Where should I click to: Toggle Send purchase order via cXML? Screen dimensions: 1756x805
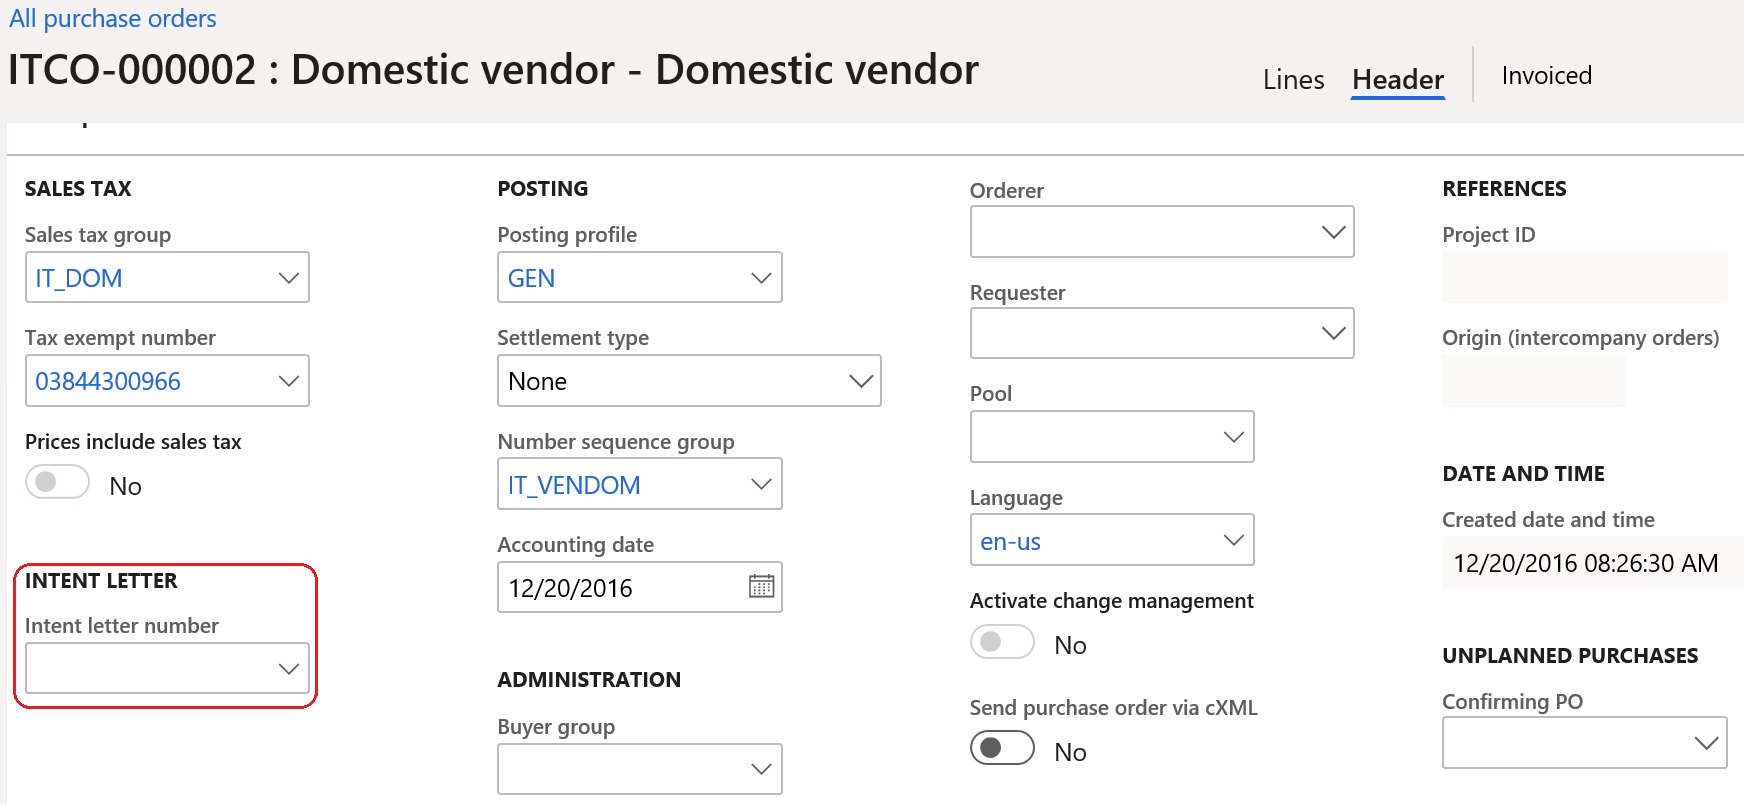point(1002,748)
